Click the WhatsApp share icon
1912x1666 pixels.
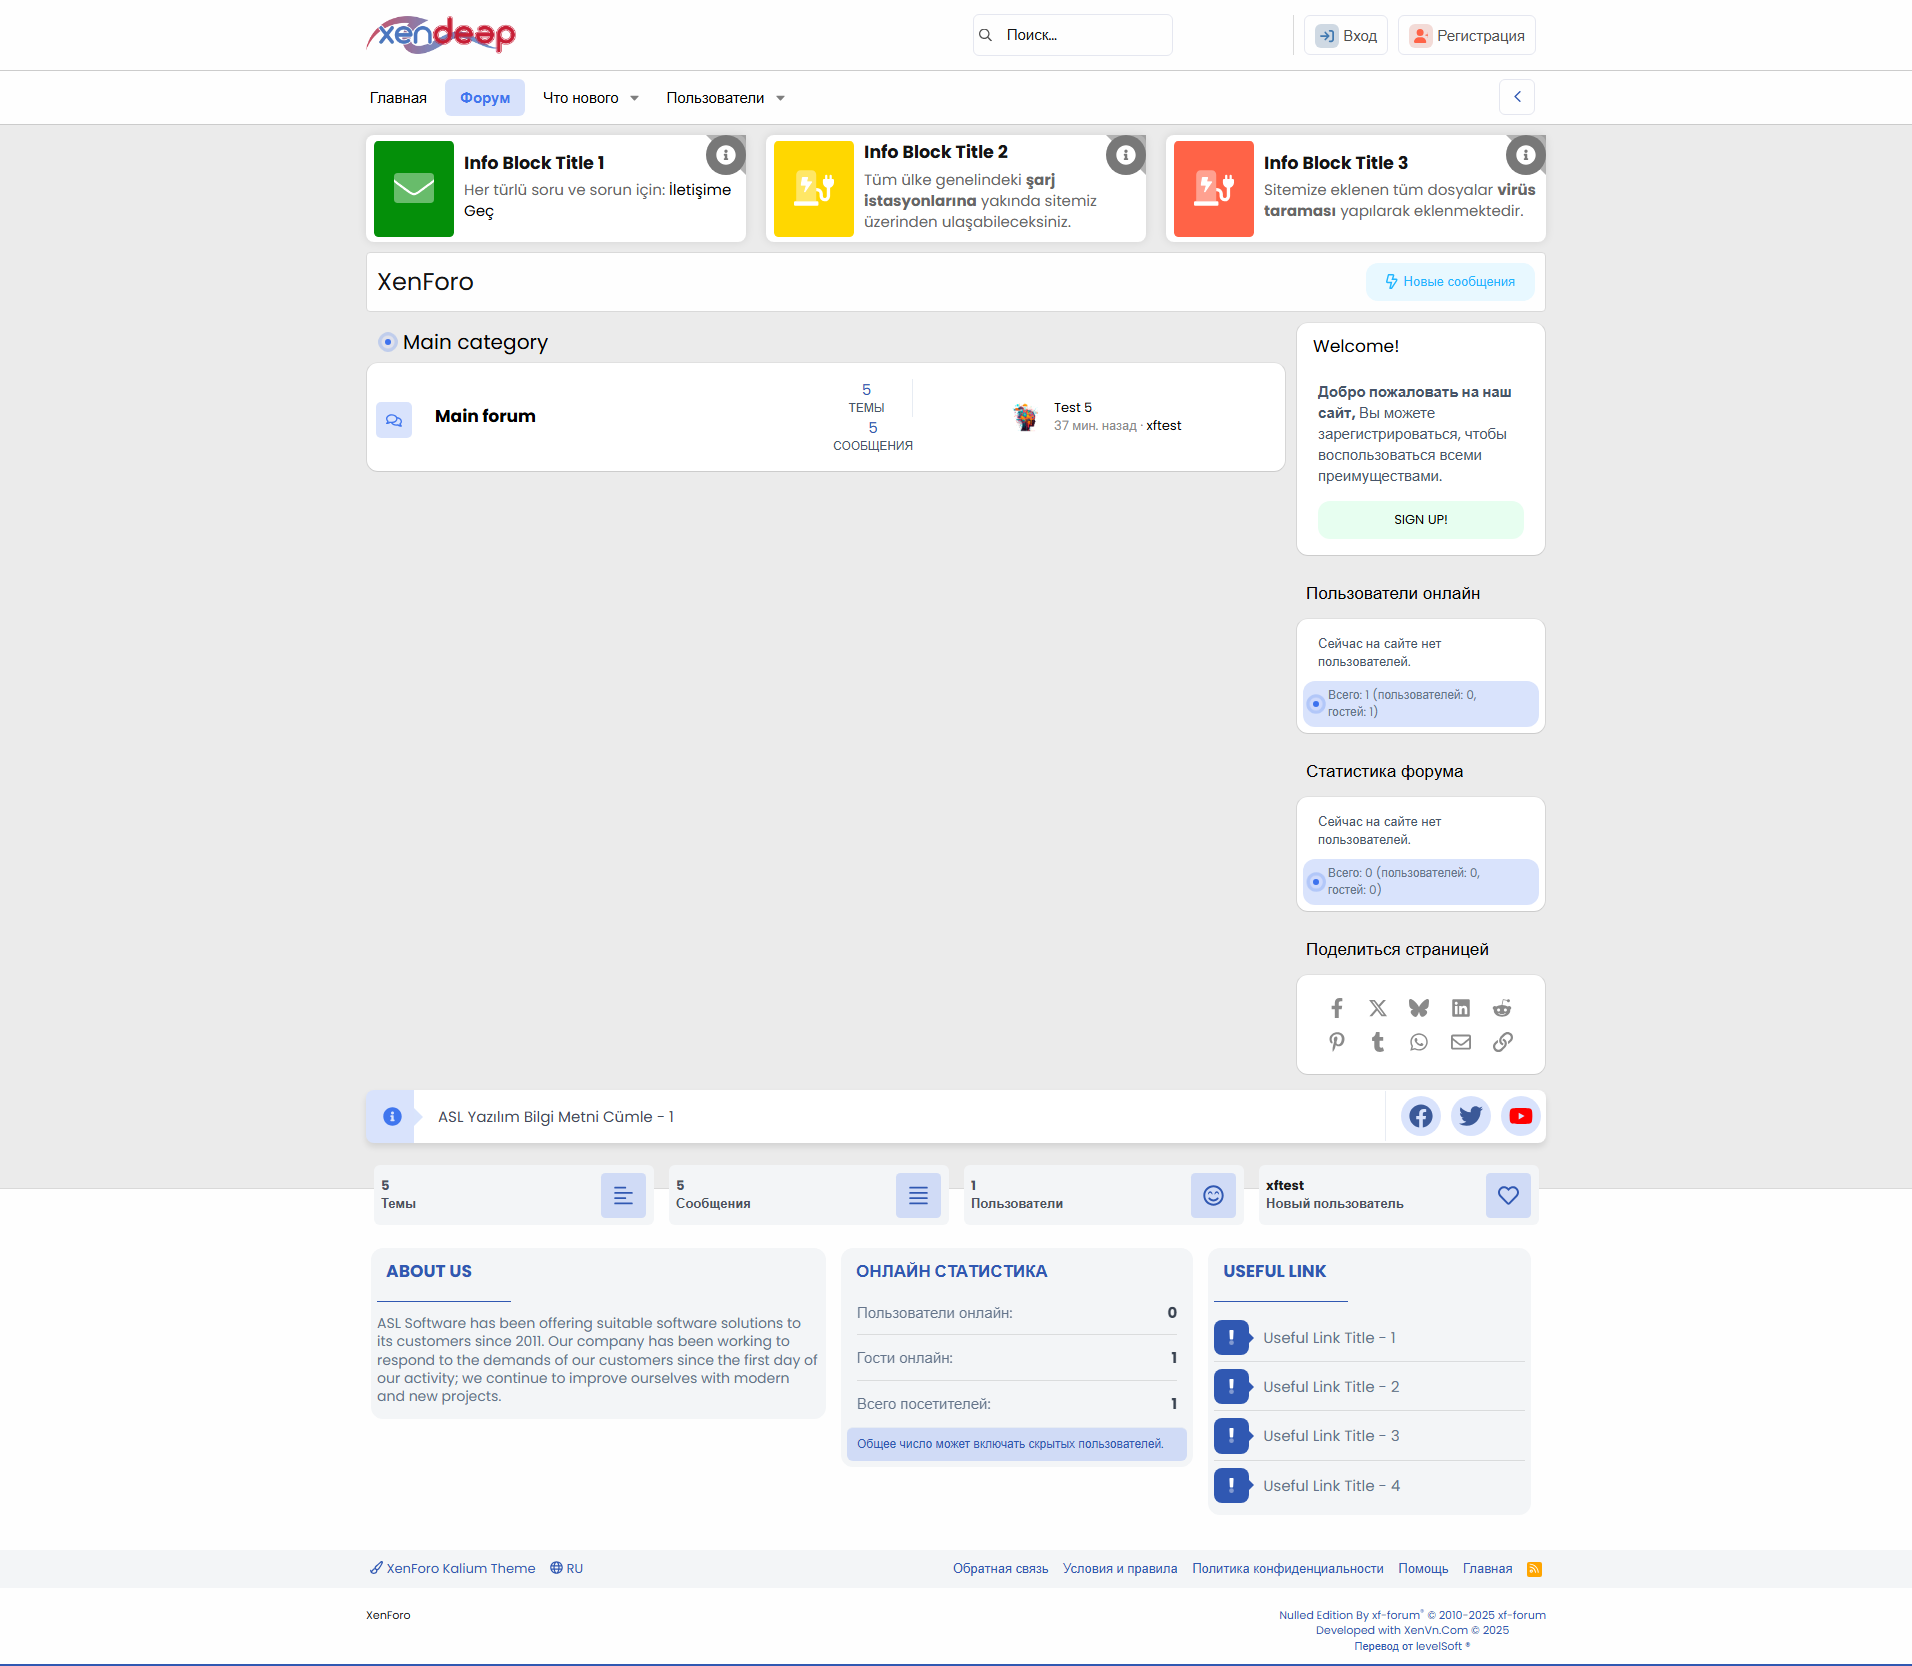click(x=1419, y=1042)
